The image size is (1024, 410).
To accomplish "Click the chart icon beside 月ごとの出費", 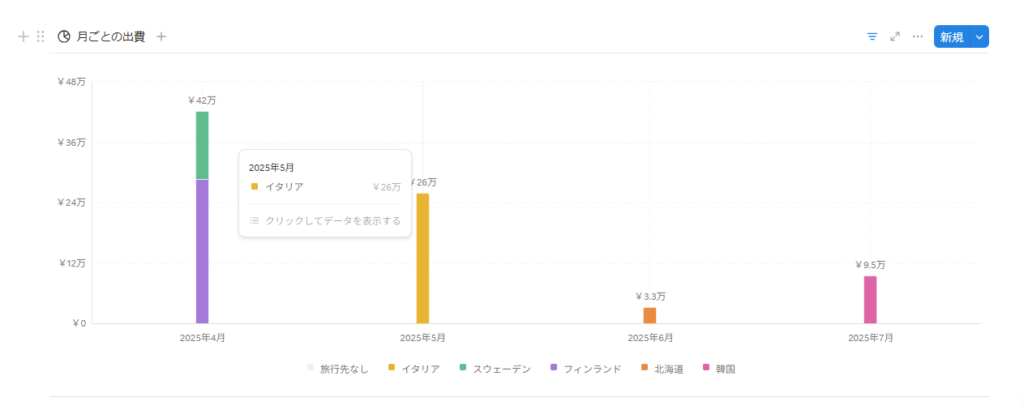I will pos(63,37).
